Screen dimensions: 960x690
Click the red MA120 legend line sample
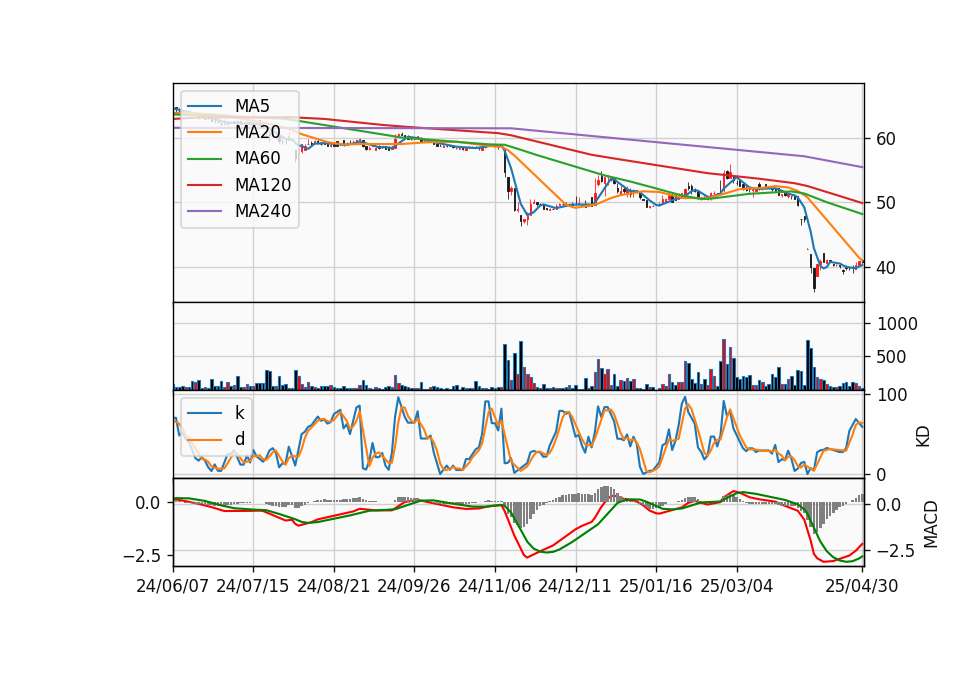(x=204, y=185)
